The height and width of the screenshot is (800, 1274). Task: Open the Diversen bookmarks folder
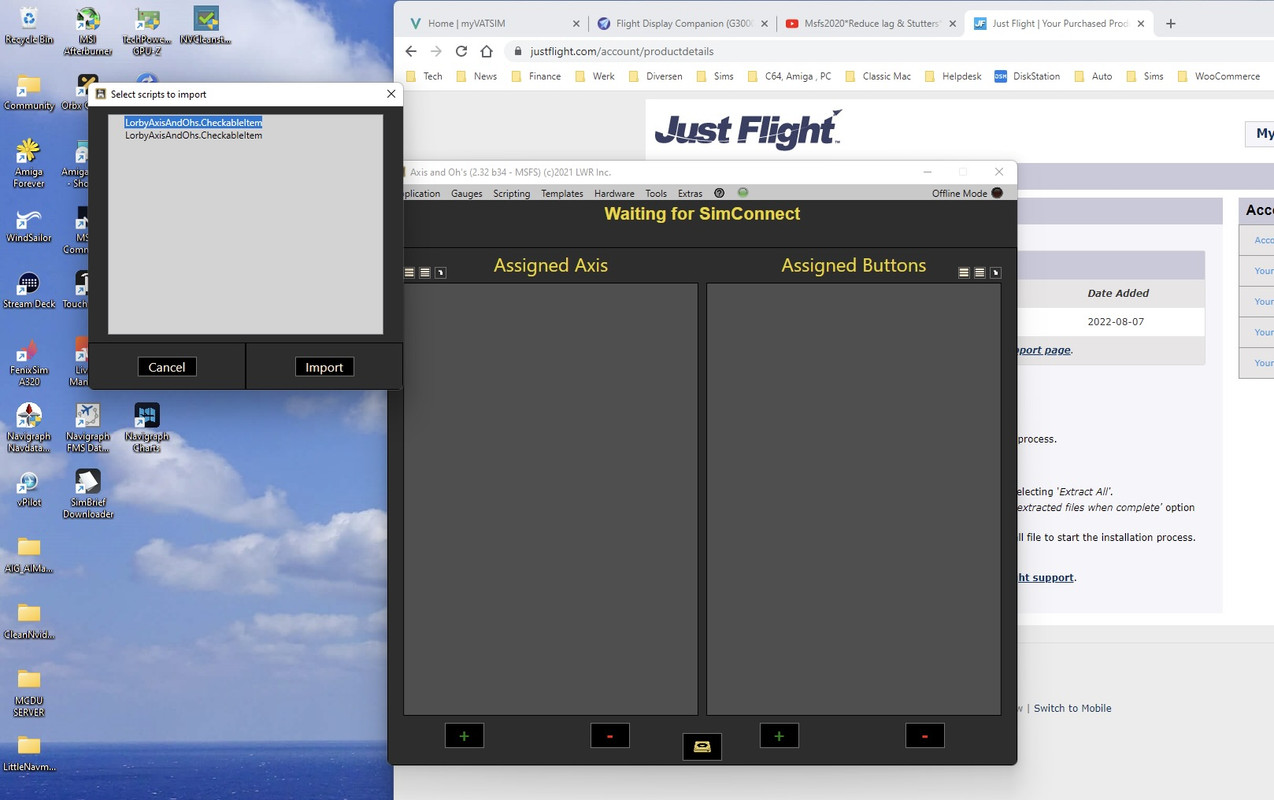[x=655, y=76]
